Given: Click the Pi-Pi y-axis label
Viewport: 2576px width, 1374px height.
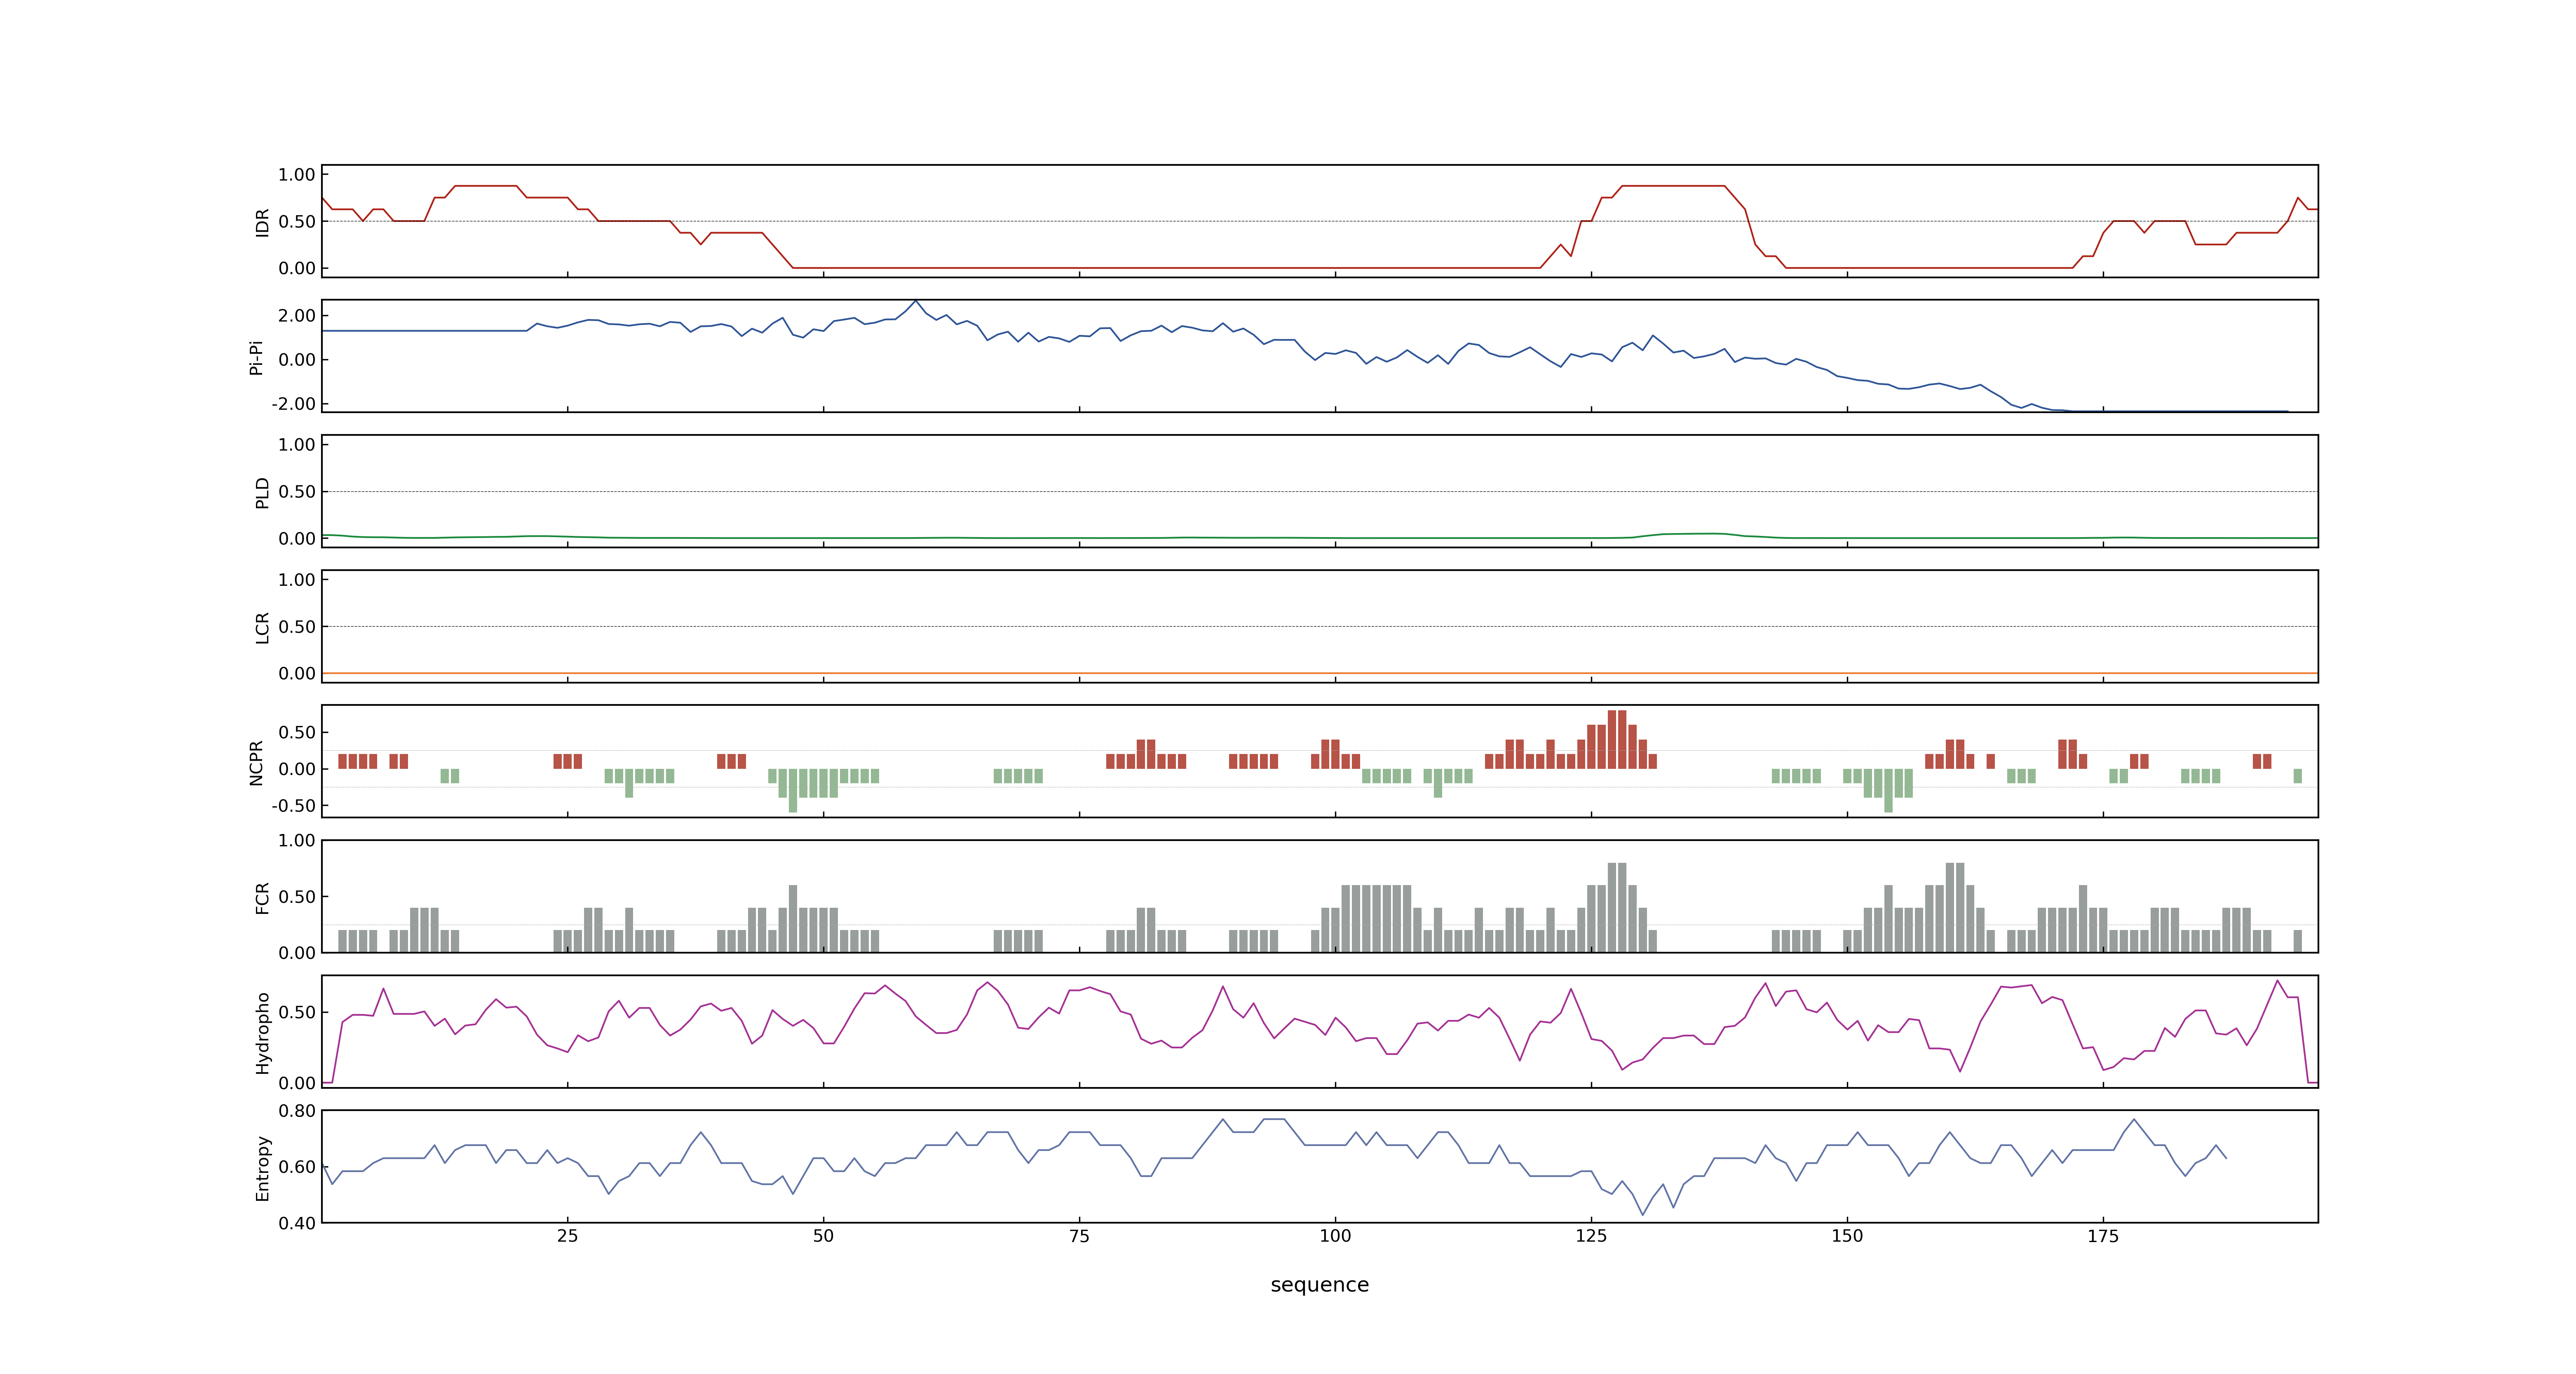Looking at the screenshot, I should 256,357.
